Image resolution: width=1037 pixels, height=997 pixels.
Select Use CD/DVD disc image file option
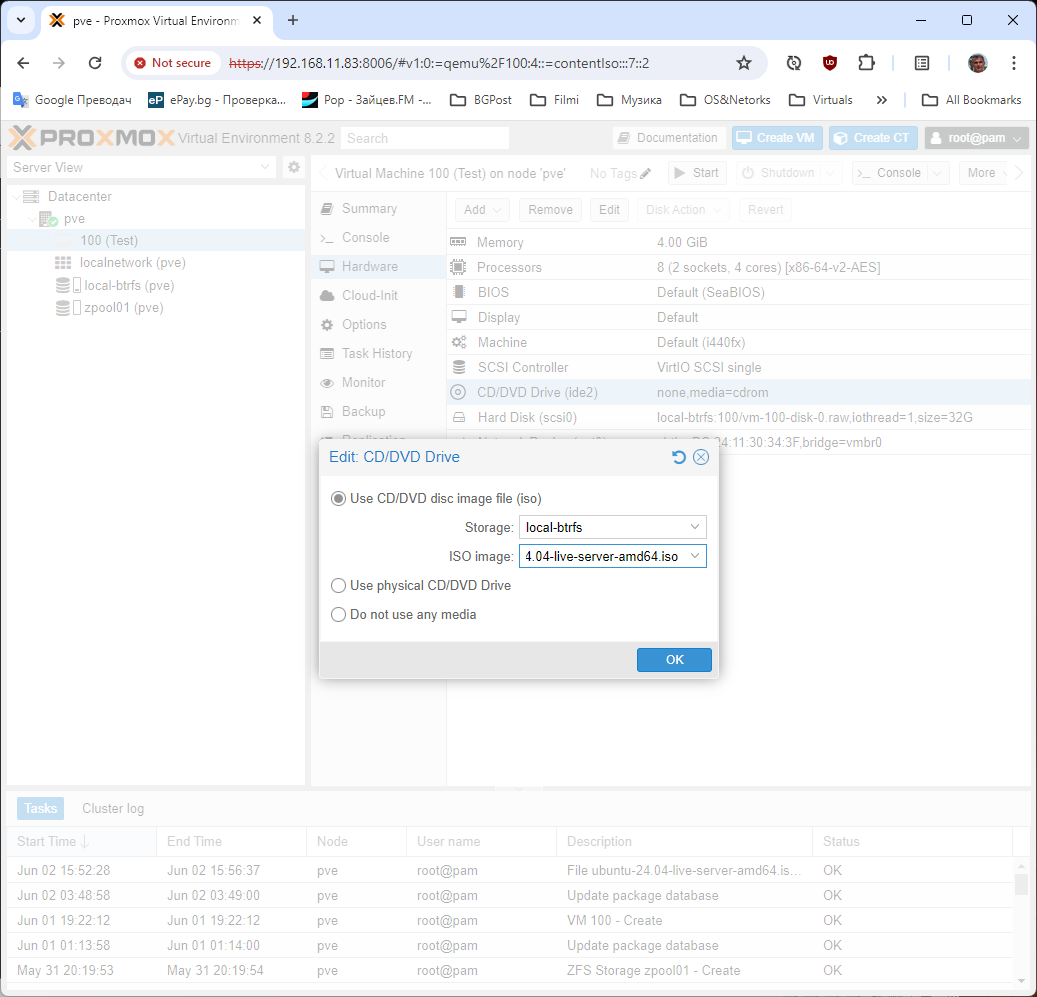pos(338,498)
